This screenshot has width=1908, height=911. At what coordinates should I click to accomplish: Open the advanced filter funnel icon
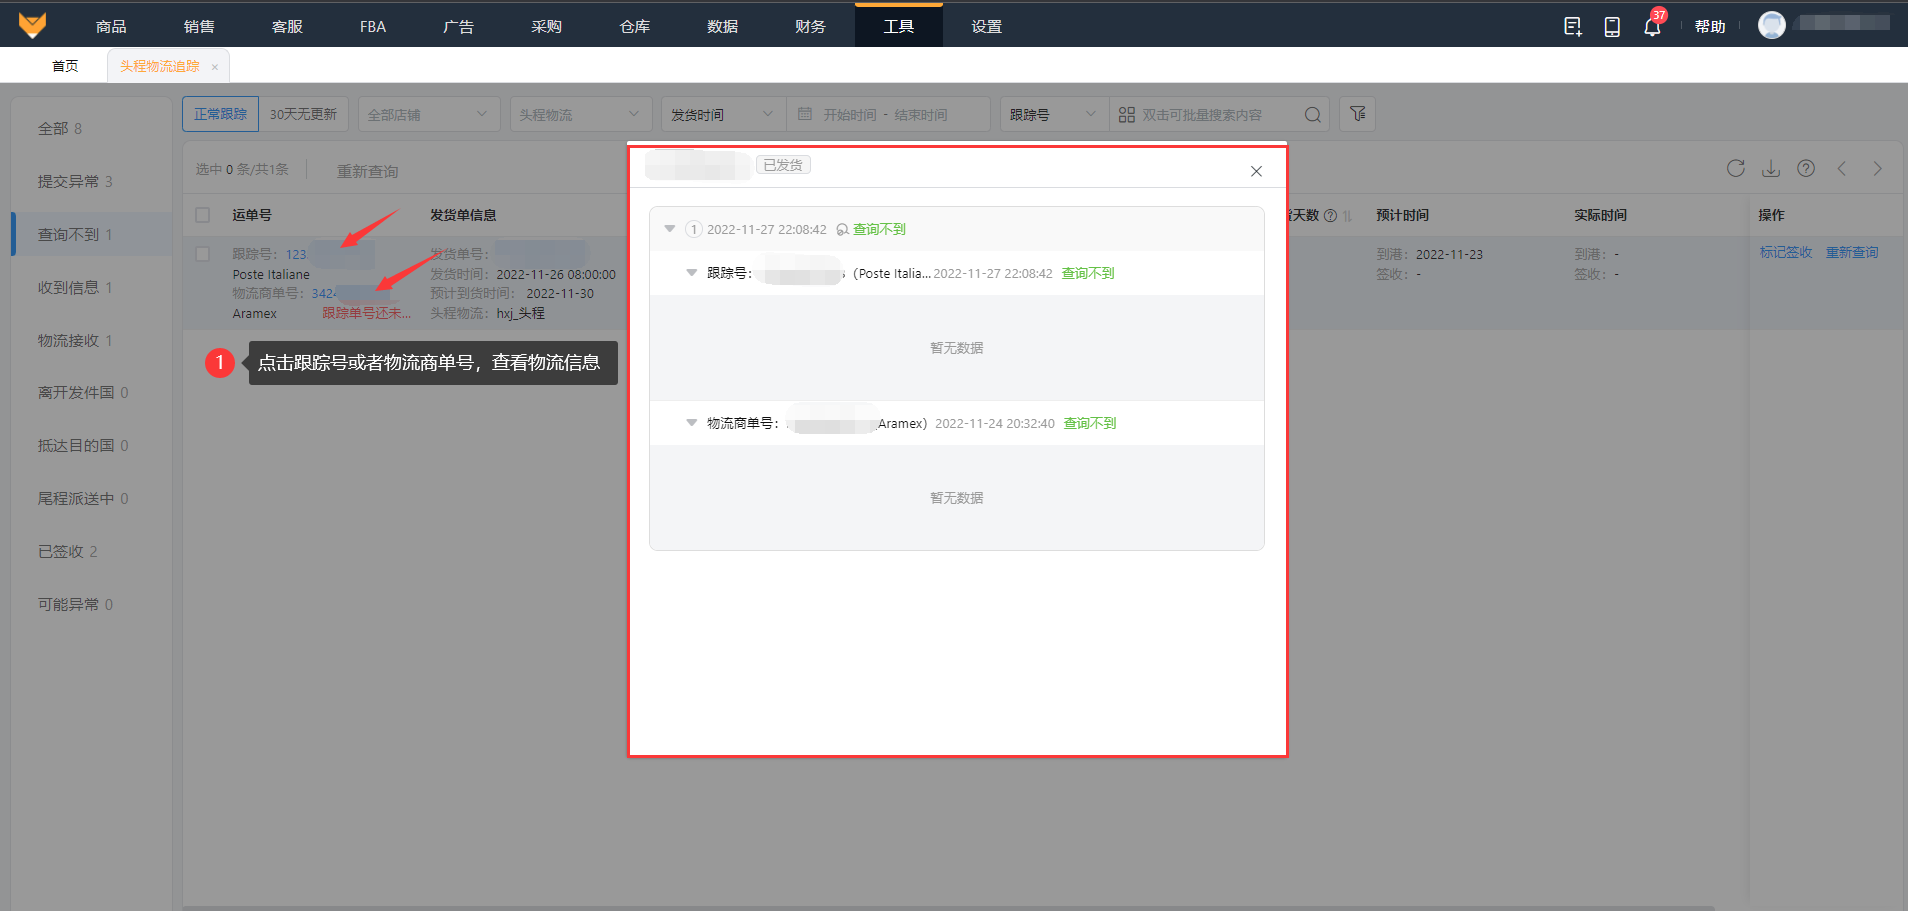(x=1358, y=114)
